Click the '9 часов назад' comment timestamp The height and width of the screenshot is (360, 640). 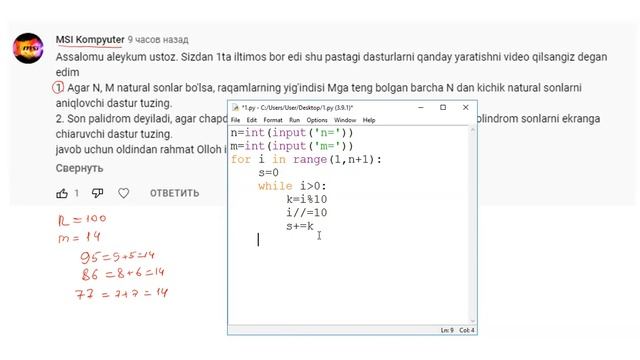point(158,40)
